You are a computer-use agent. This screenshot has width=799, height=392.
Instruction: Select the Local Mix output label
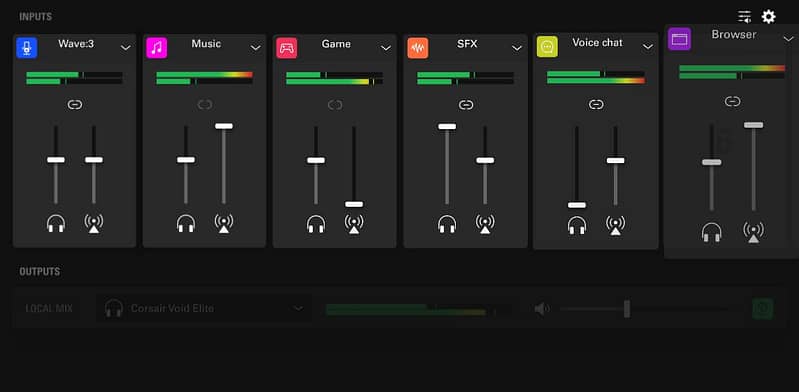[x=49, y=308]
